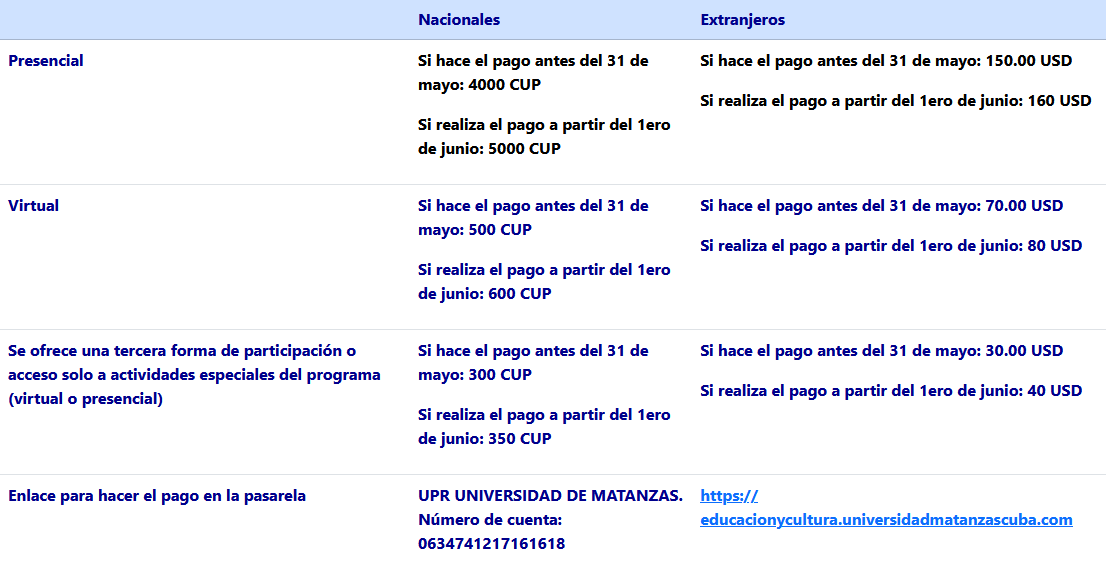Image resolution: width=1106 pixels, height=579 pixels.
Task: Click the Nacionales column header
Action: tap(459, 19)
